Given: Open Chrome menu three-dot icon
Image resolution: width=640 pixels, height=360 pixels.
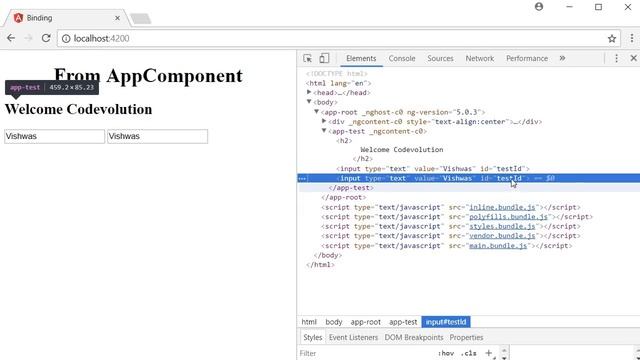Looking at the screenshot, I should tap(631, 38).
